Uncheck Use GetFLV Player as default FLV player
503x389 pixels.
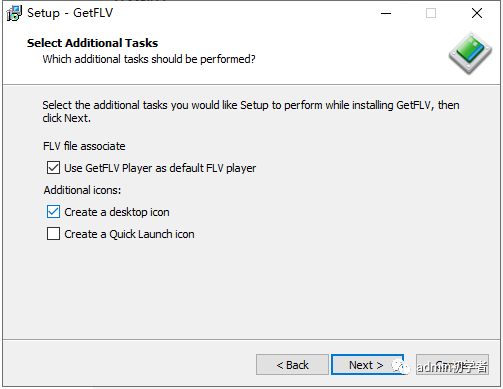pos(53,168)
